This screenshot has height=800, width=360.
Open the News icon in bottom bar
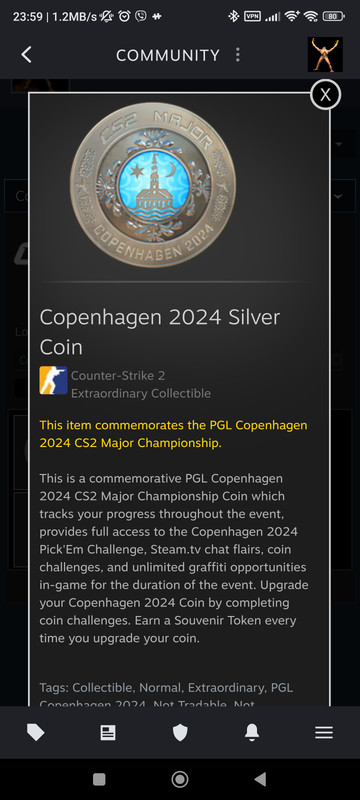pyautogui.click(x=108, y=733)
